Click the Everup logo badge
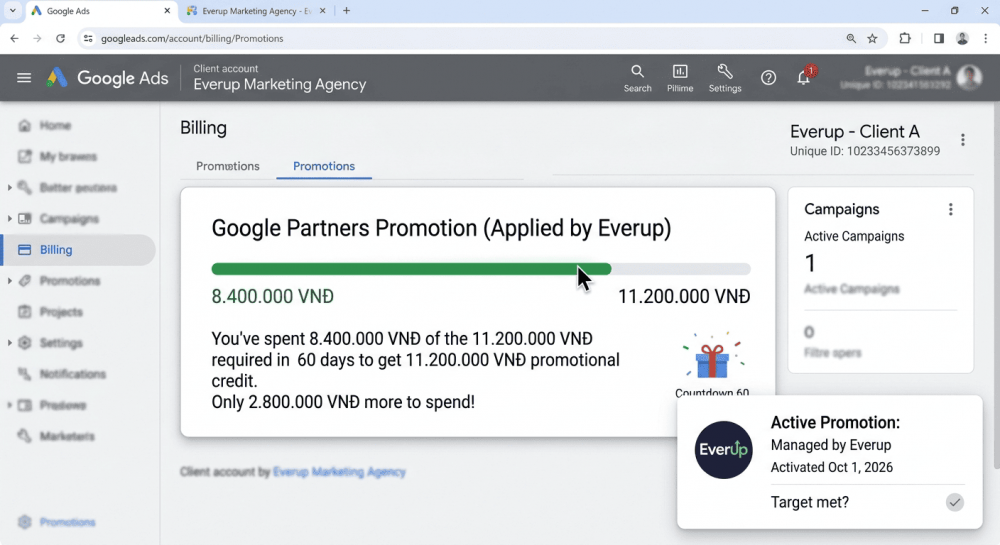The width and height of the screenshot is (1000, 545). (x=723, y=449)
